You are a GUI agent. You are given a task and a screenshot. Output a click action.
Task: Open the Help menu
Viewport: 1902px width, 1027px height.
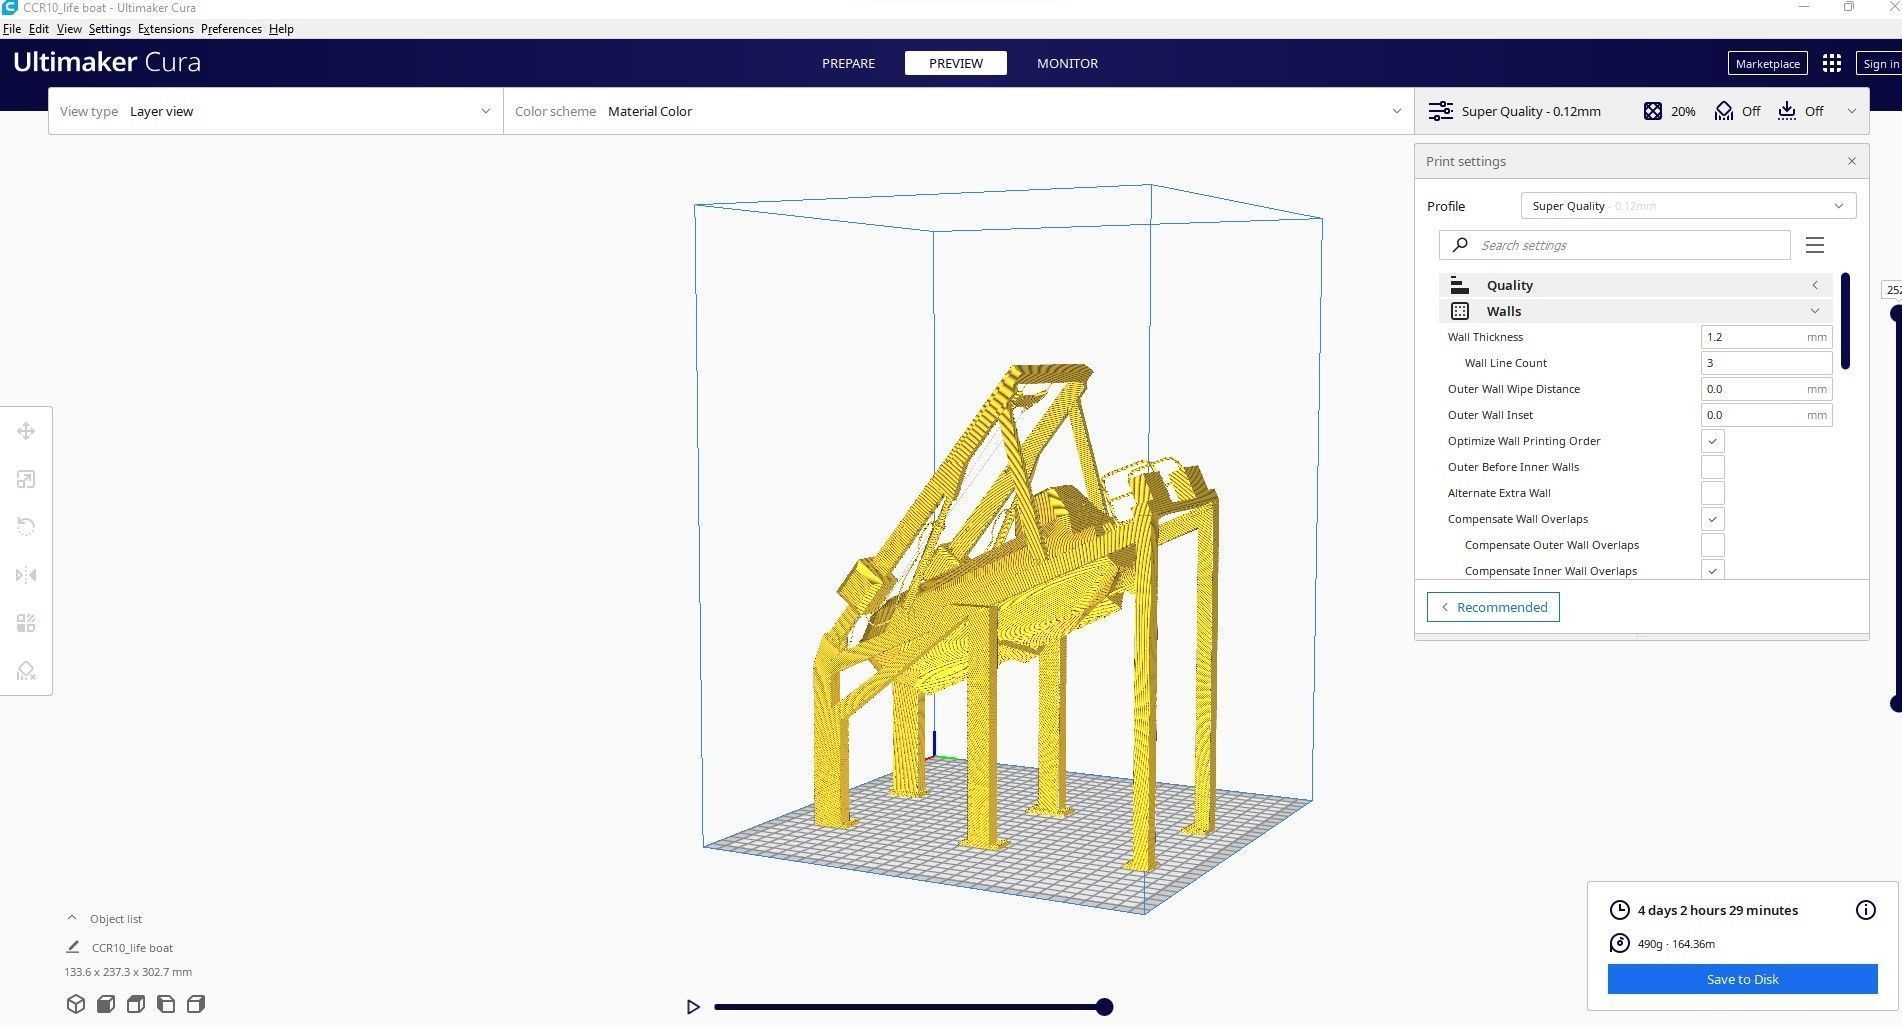coord(281,29)
